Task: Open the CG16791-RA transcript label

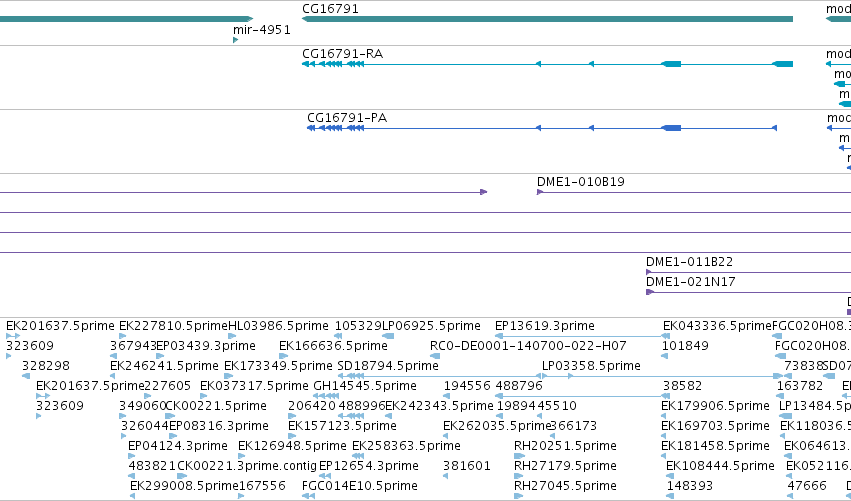Action: 342,54
